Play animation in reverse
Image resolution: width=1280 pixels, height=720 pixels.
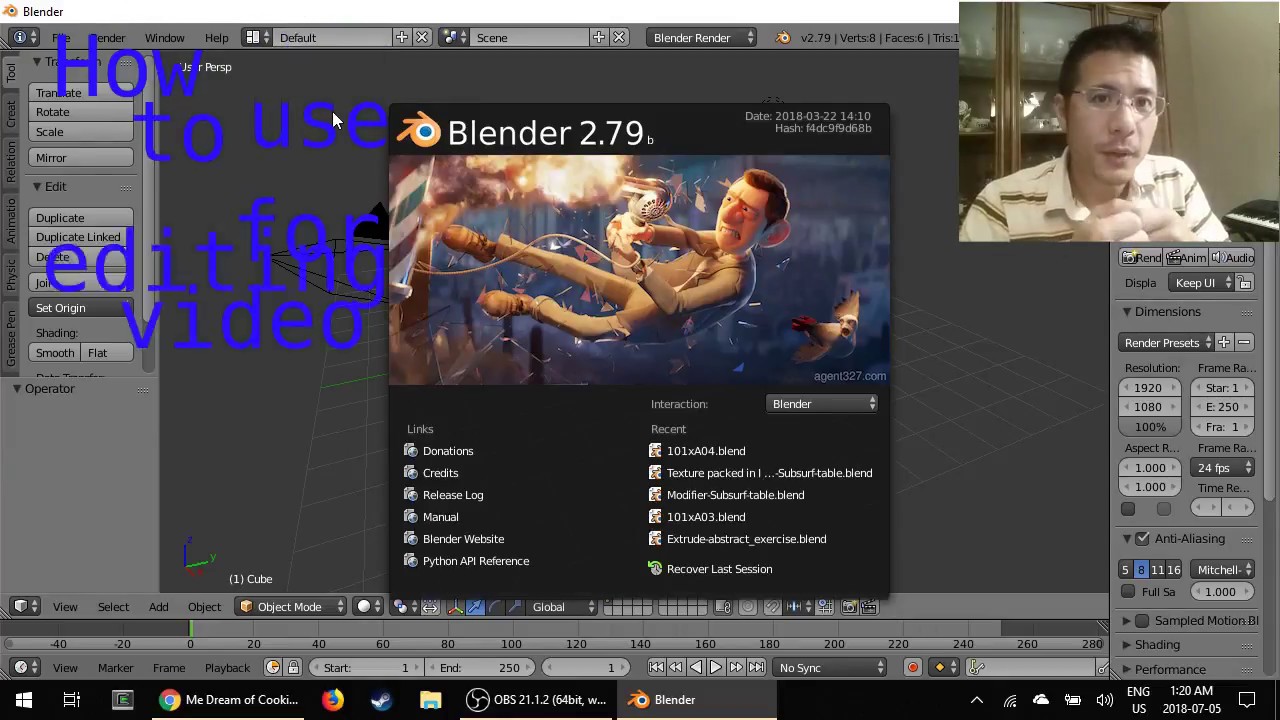pos(696,667)
